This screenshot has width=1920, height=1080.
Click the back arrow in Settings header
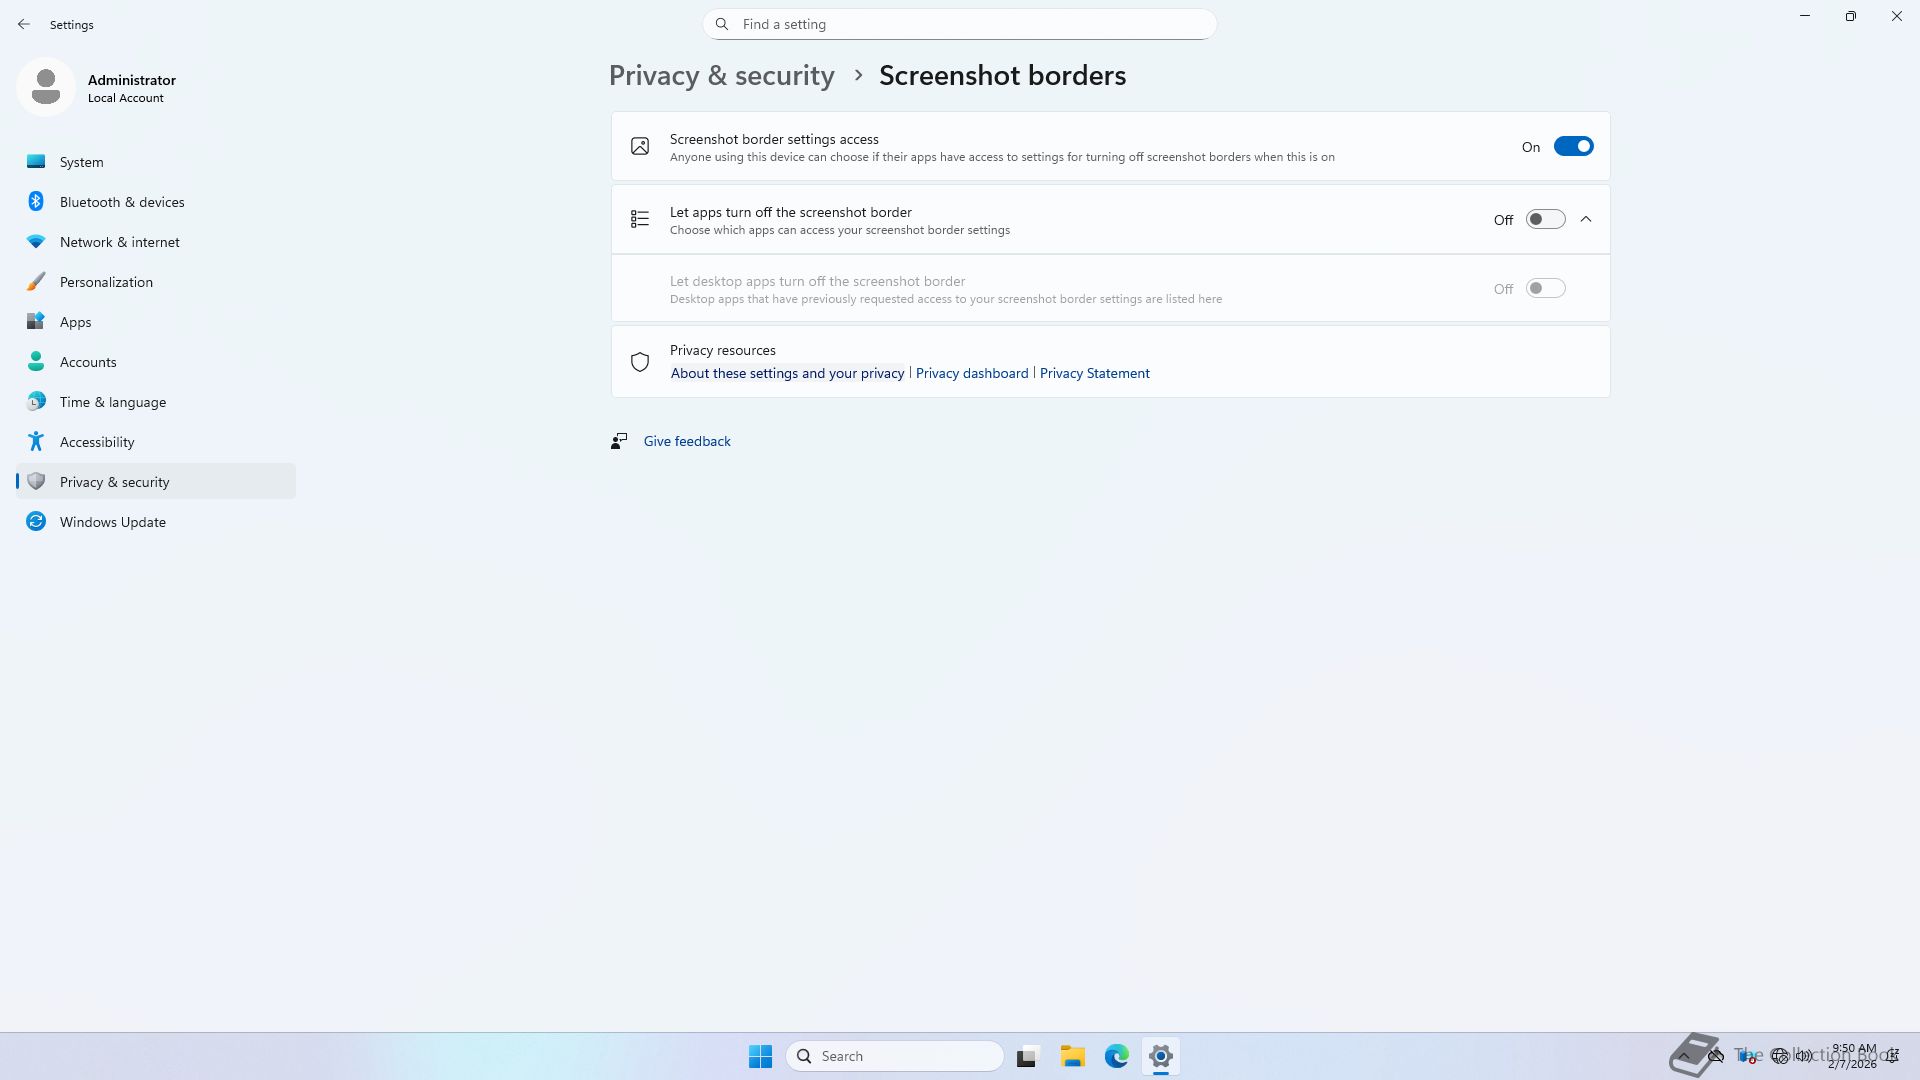[24, 24]
